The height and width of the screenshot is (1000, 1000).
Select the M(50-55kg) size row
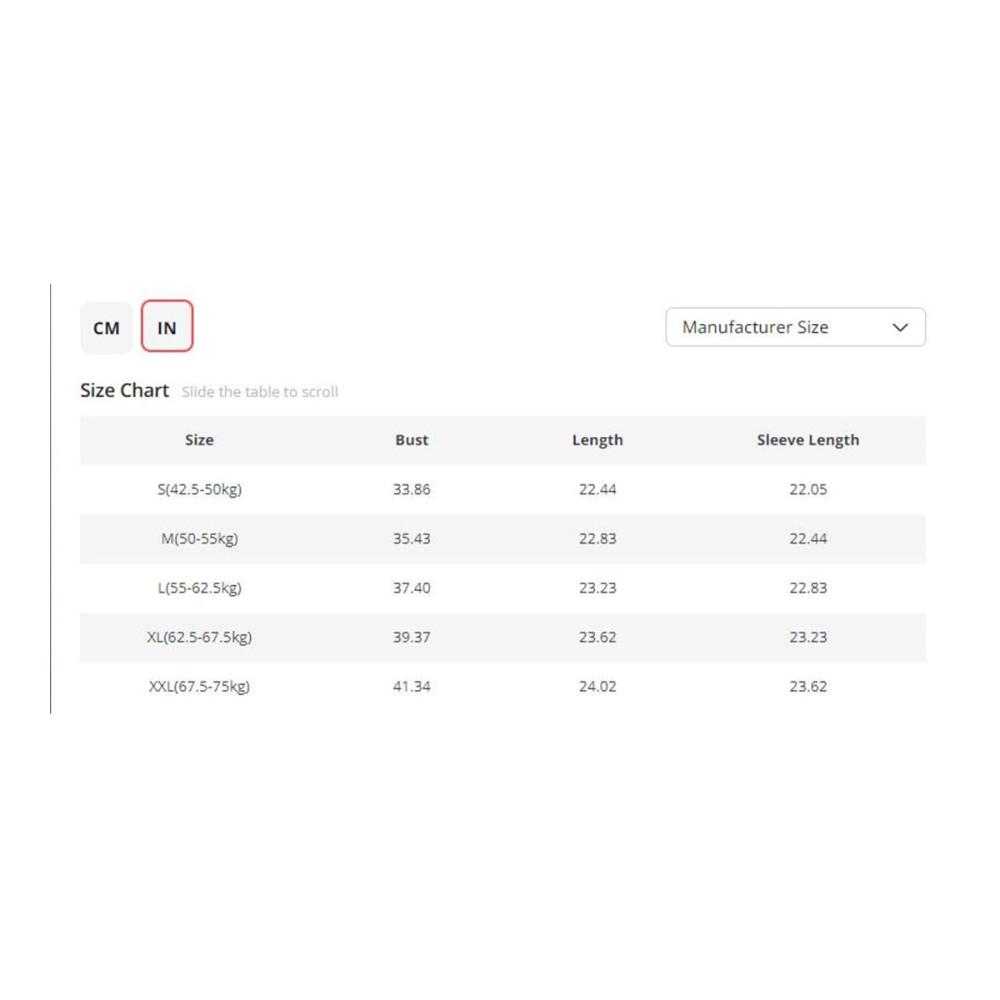[199, 538]
